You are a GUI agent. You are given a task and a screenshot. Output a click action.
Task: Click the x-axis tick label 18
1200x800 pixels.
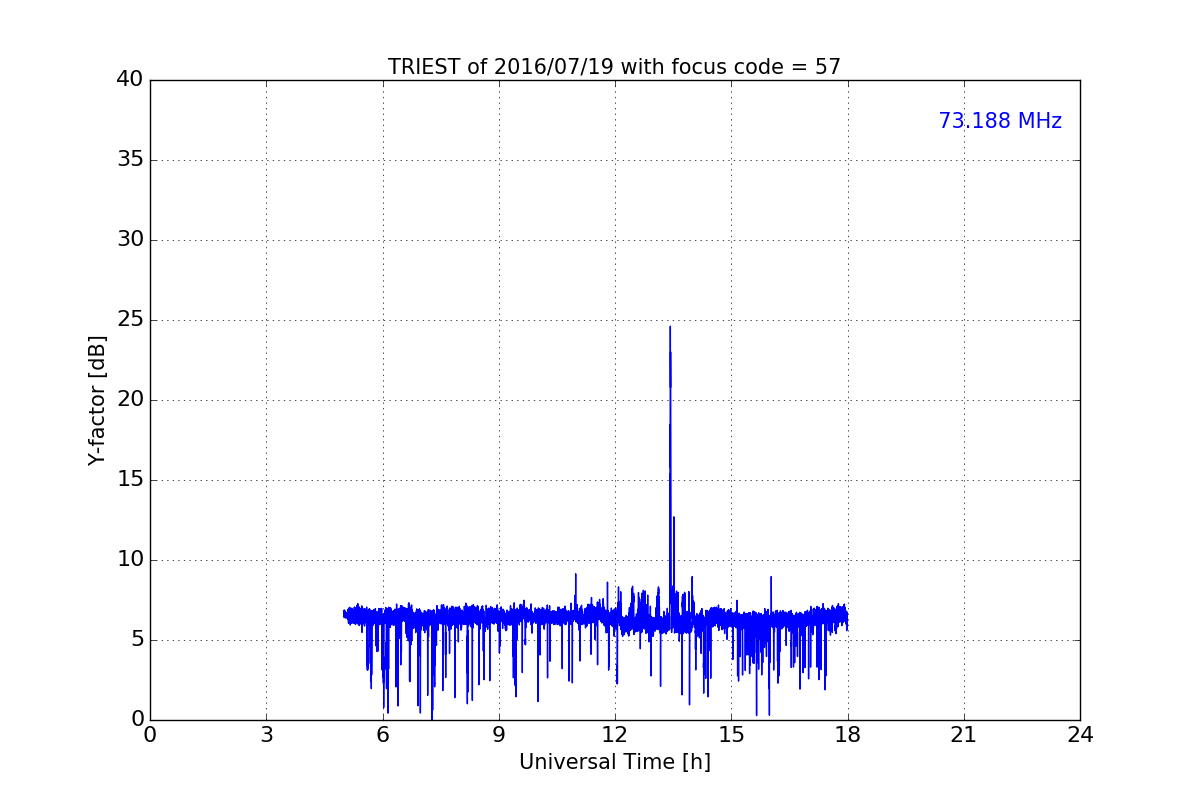(x=848, y=734)
